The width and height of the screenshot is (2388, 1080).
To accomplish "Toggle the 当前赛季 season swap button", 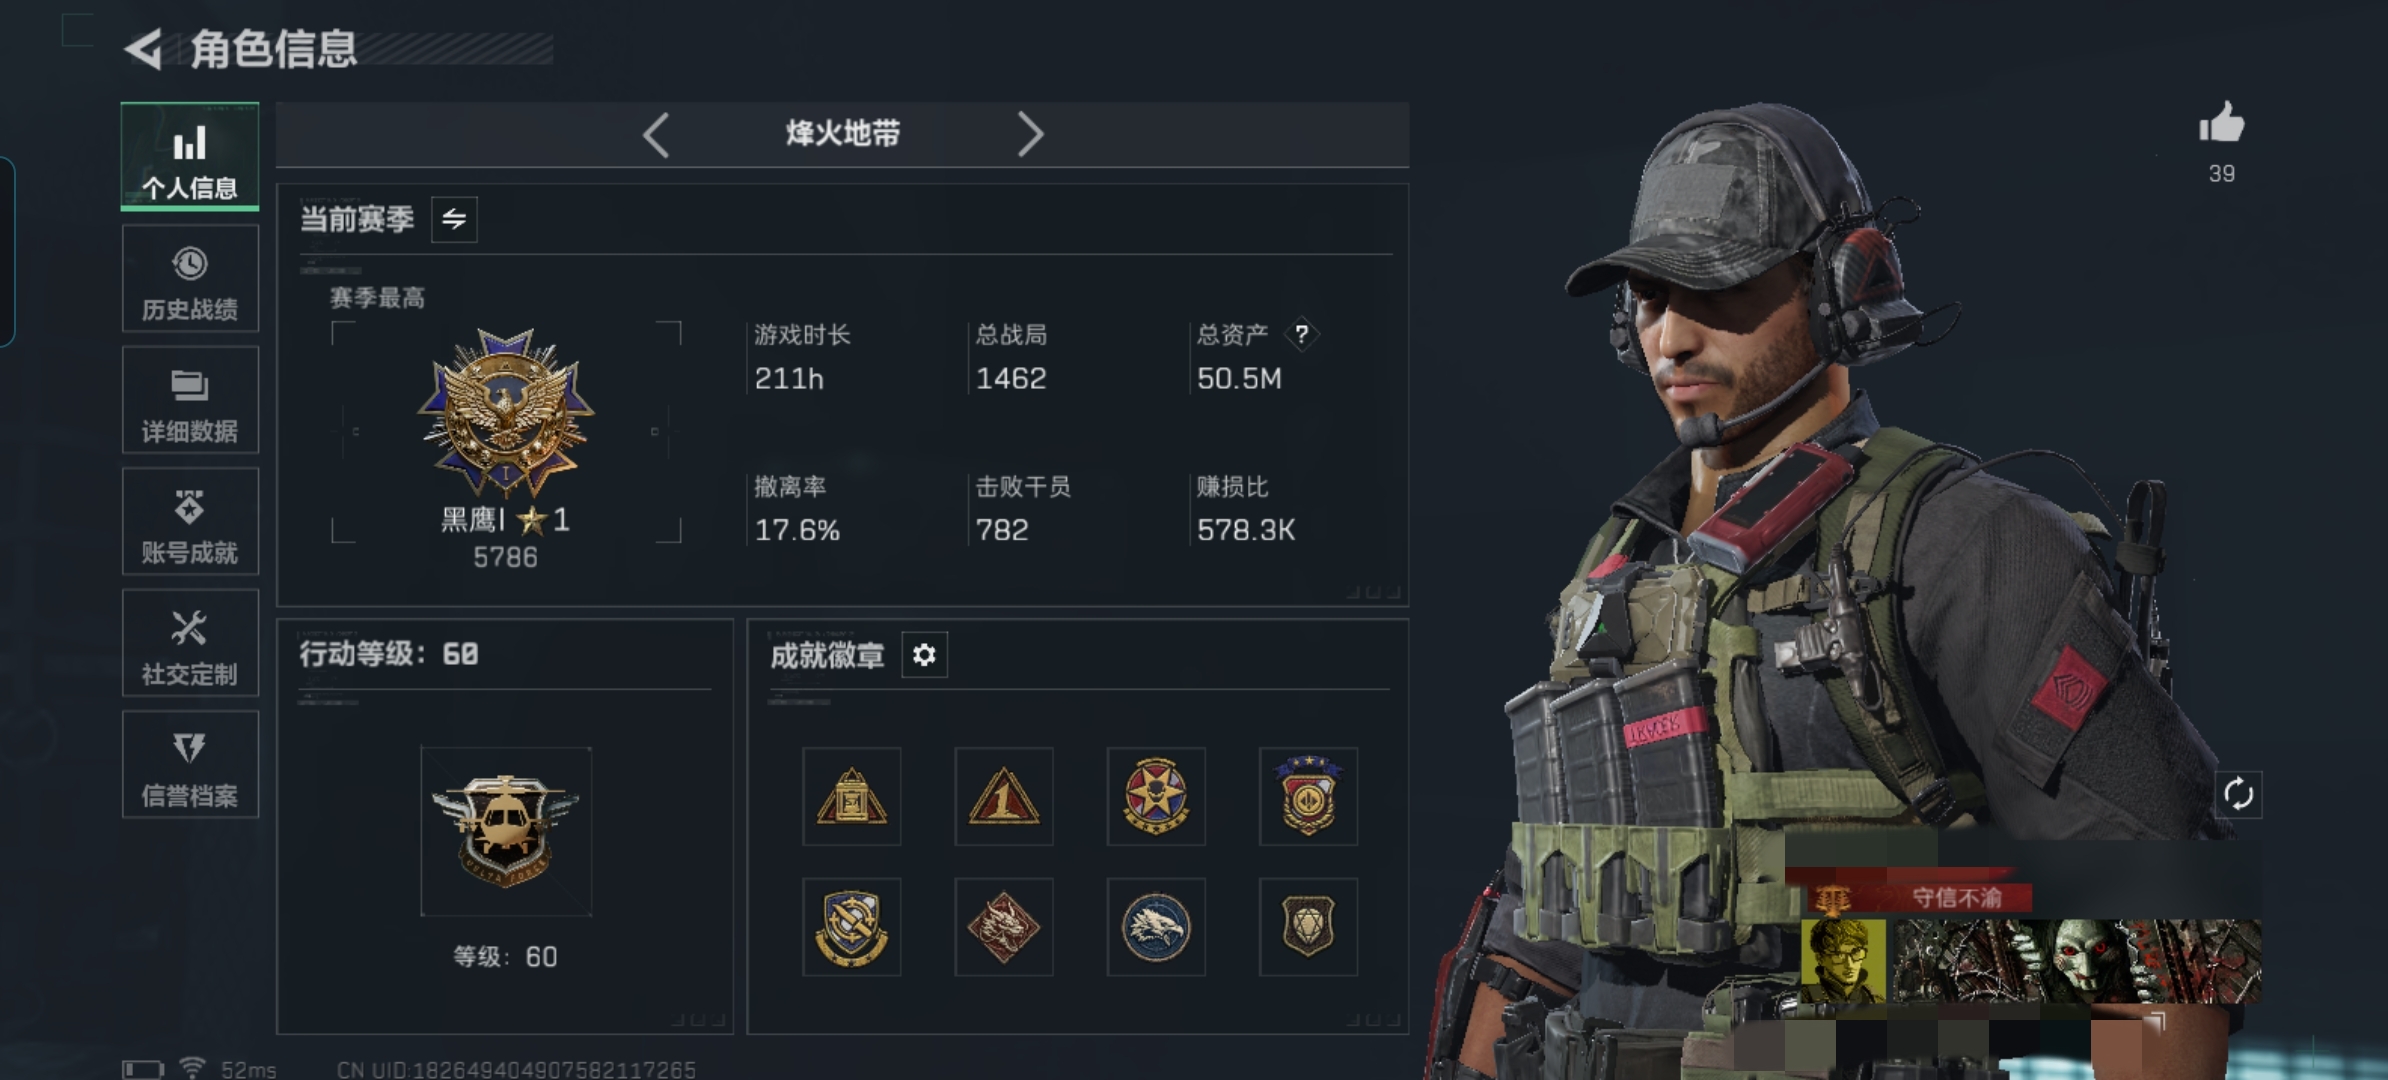I will click(x=454, y=219).
